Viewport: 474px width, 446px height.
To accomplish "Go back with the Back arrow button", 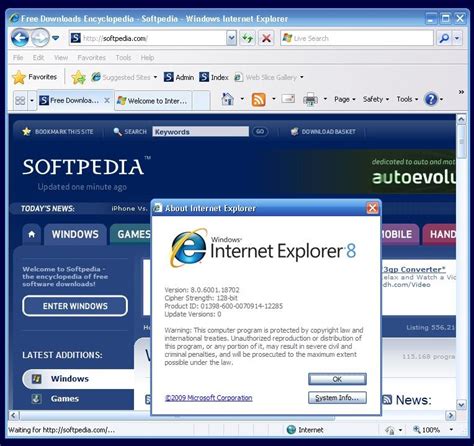I will (20, 38).
